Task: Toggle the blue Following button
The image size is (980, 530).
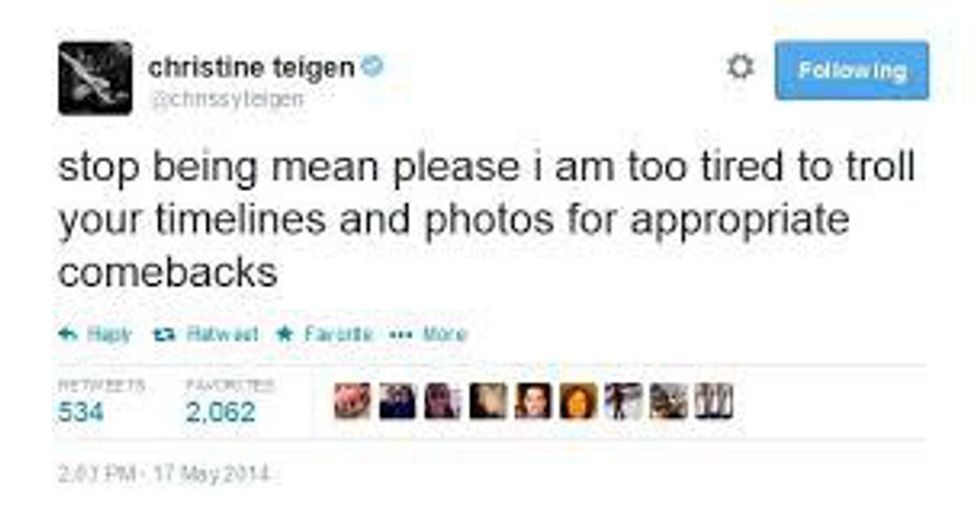Action: click(851, 70)
